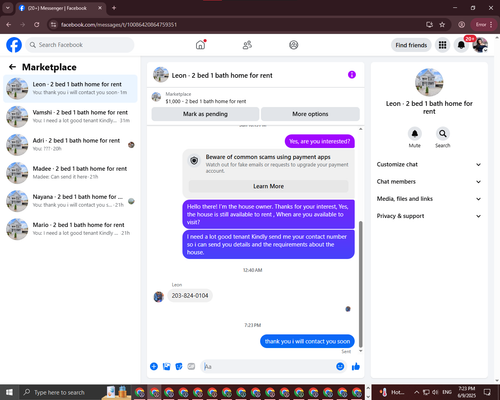This screenshot has width=500, height=400.
Task: Focus the Search Facebook field
Action: click(x=80, y=45)
